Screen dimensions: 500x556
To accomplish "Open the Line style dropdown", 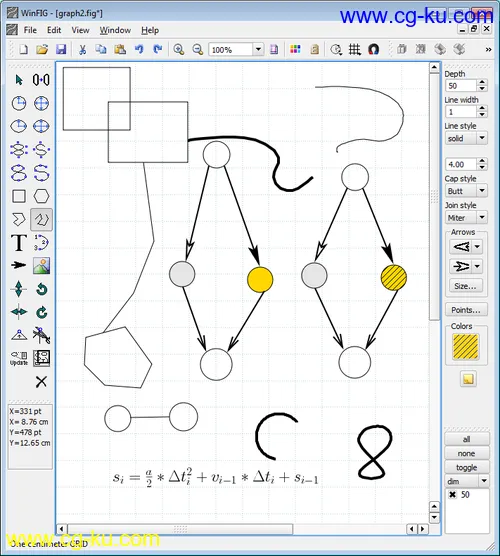I will [482, 138].
